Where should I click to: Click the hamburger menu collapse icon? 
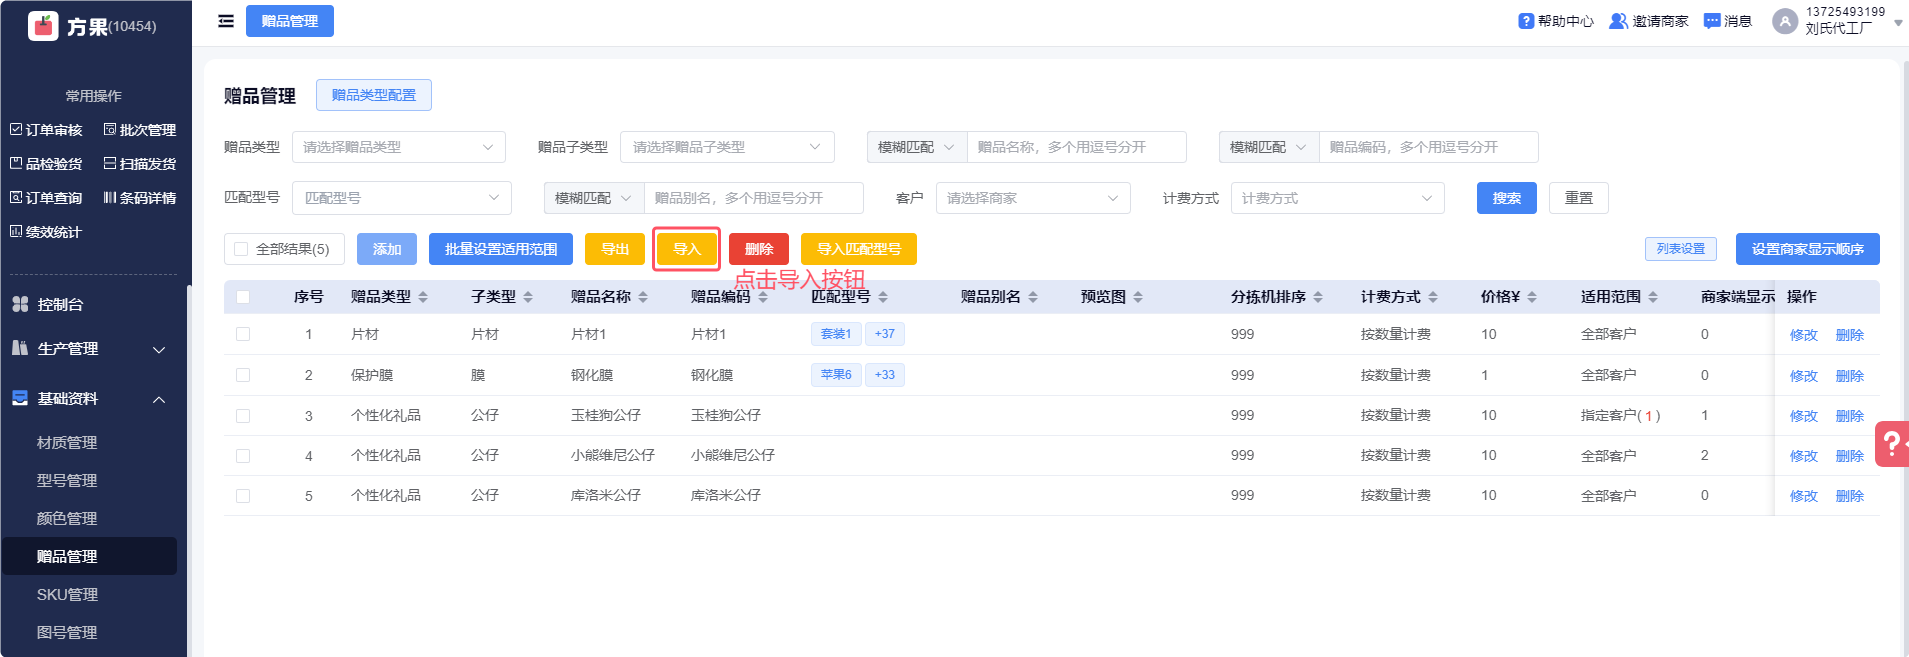pos(226,21)
